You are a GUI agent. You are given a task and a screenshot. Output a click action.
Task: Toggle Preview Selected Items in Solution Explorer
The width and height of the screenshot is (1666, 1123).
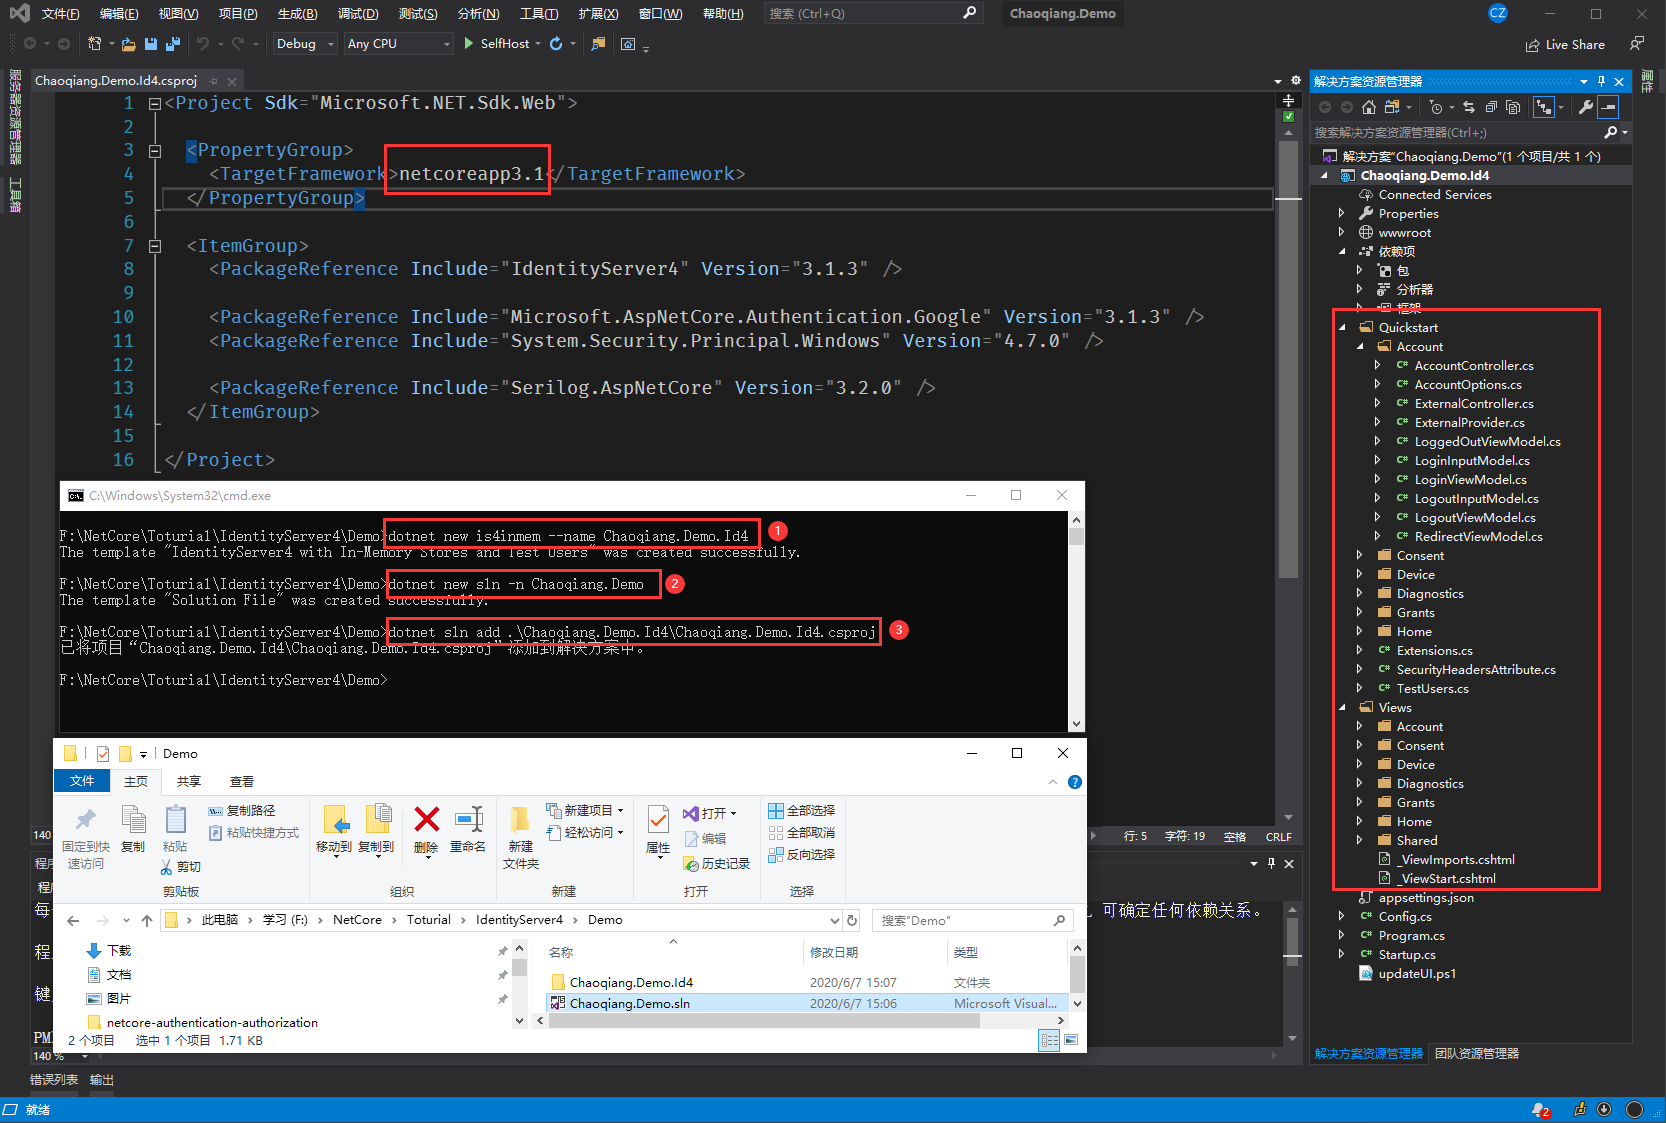coord(1514,107)
